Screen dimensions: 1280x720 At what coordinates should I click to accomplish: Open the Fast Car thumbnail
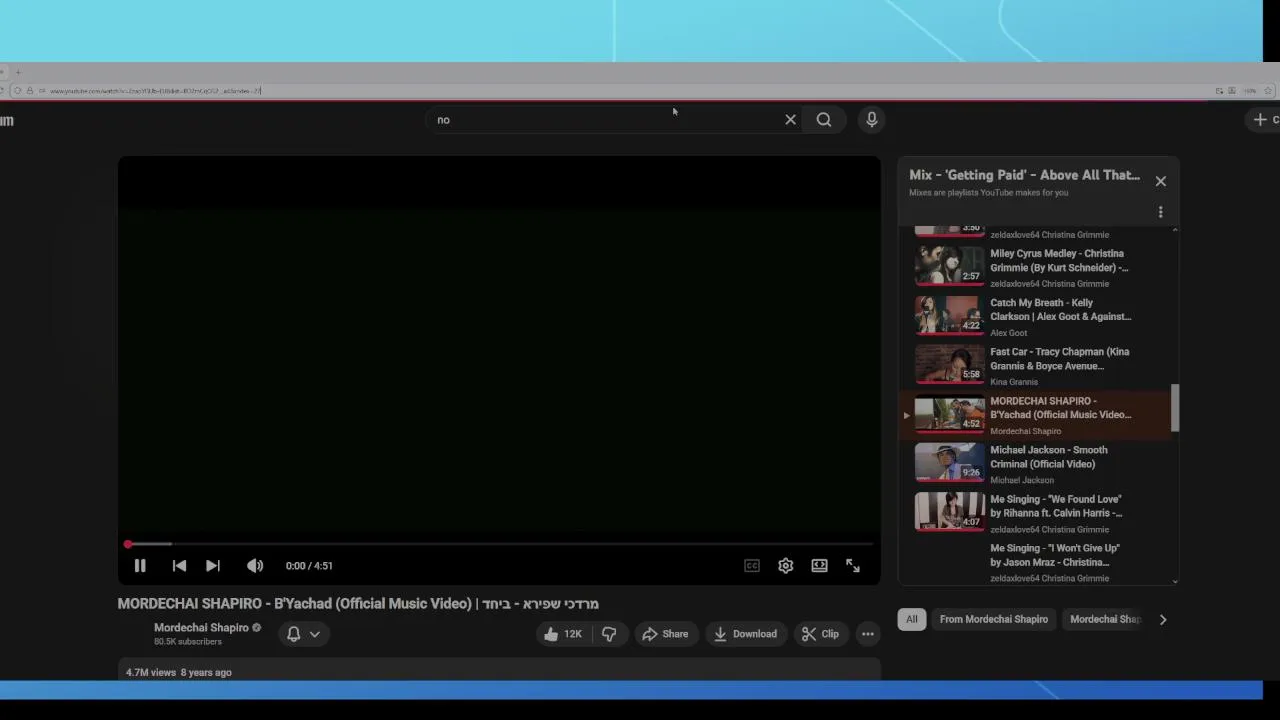[949, 363]
